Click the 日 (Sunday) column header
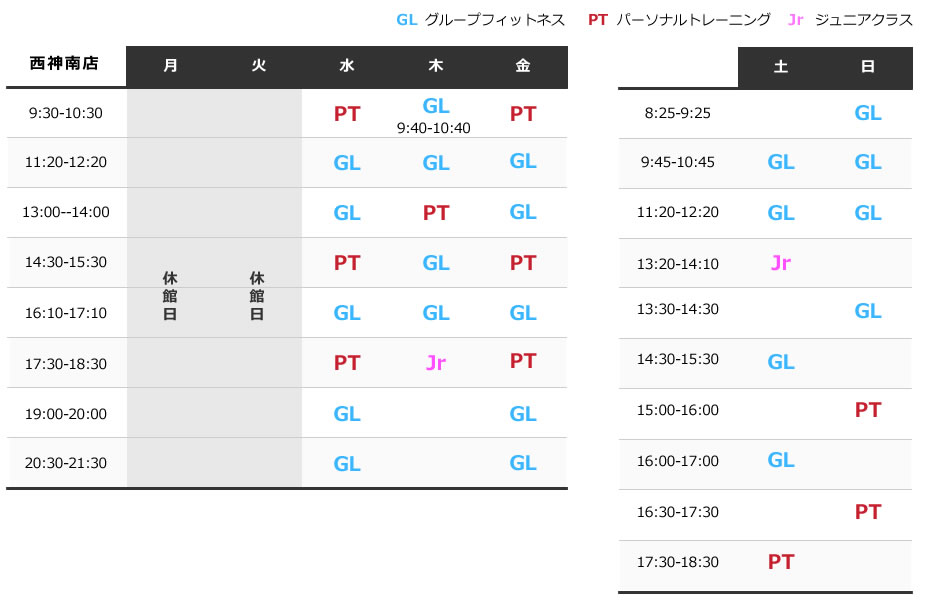Viewport: 930px width, 604px height. coord(868,67)
